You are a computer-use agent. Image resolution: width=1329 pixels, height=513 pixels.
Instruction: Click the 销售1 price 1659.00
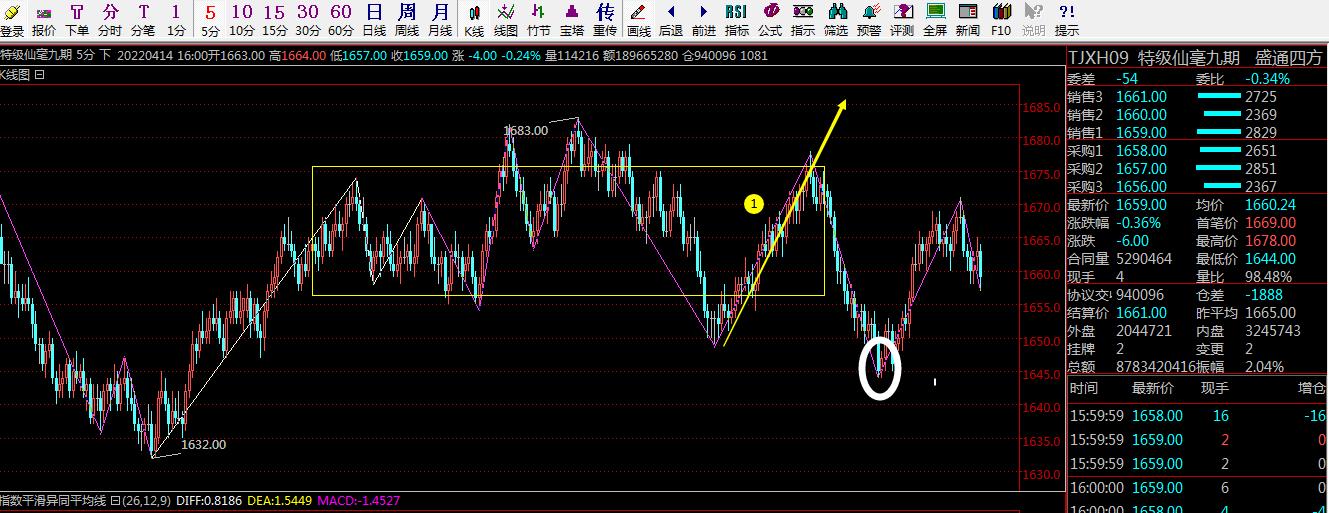tap(1142, 132)
